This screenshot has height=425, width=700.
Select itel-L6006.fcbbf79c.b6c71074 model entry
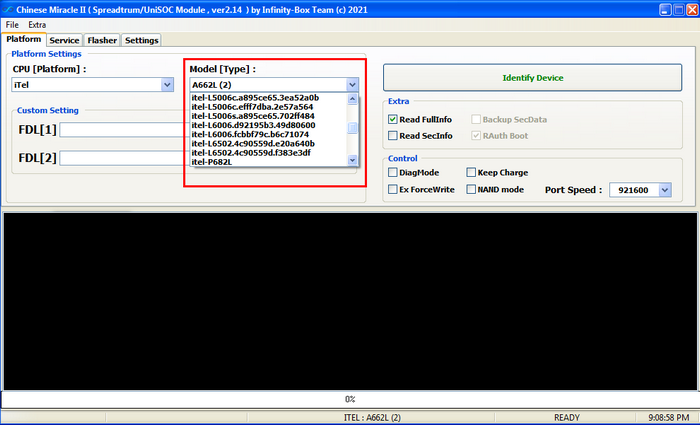point(268,134)
